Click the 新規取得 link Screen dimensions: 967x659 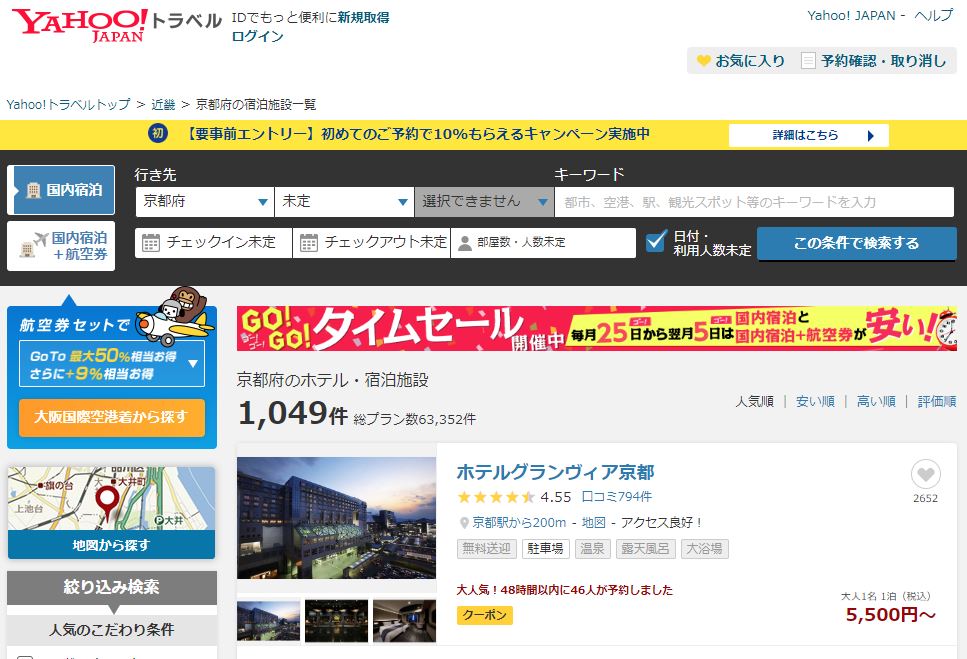(x=363, y=17)
